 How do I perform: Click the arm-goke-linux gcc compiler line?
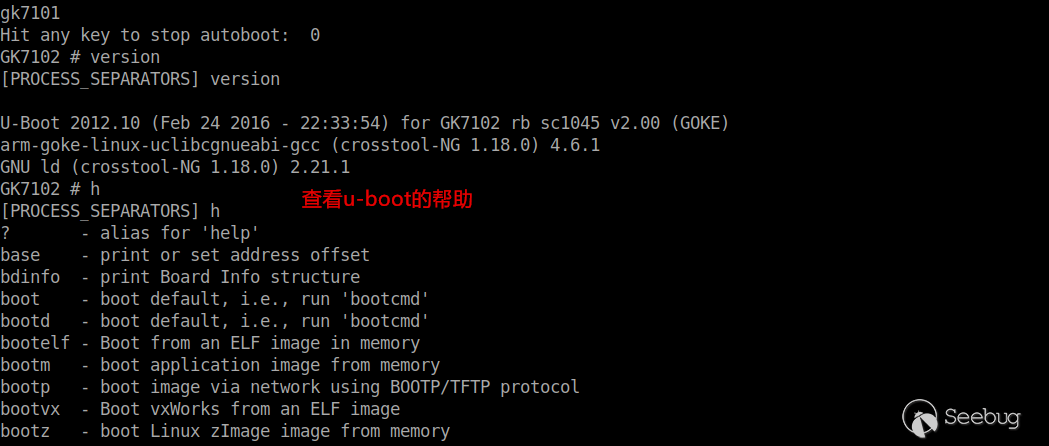pos(300,145)
